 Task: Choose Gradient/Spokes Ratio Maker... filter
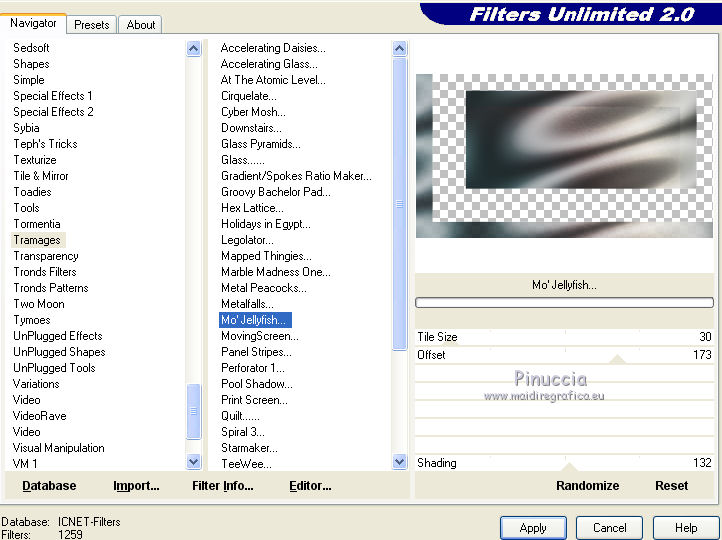296,176
